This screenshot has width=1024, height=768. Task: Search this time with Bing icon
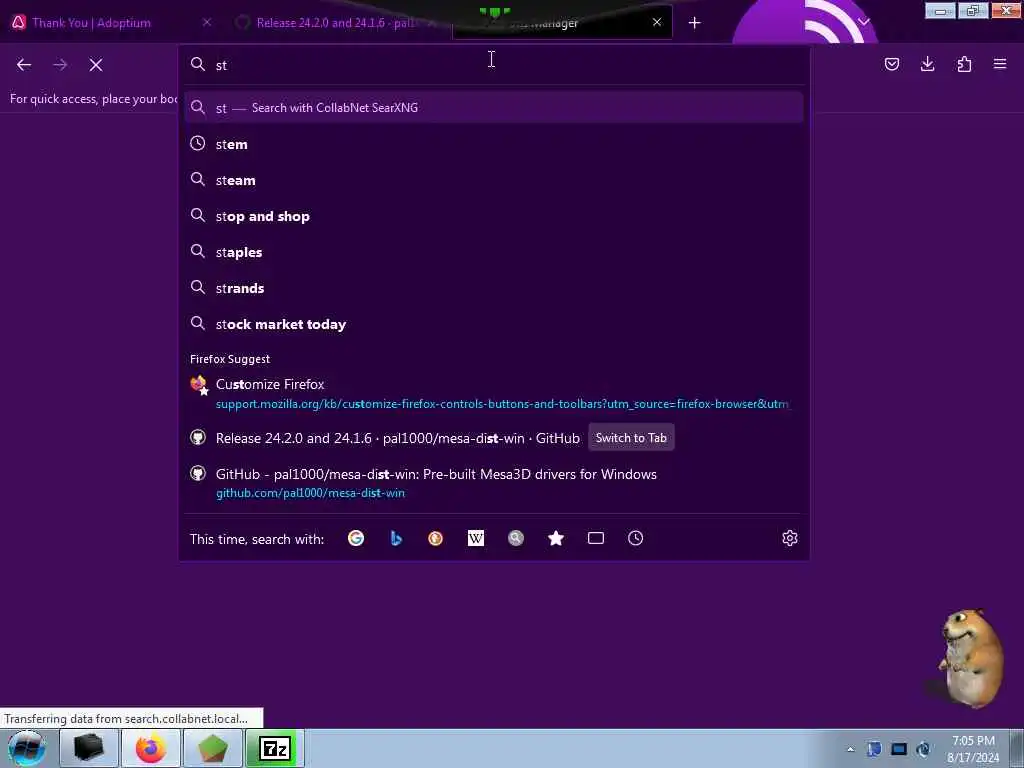[x=396, y=538]
